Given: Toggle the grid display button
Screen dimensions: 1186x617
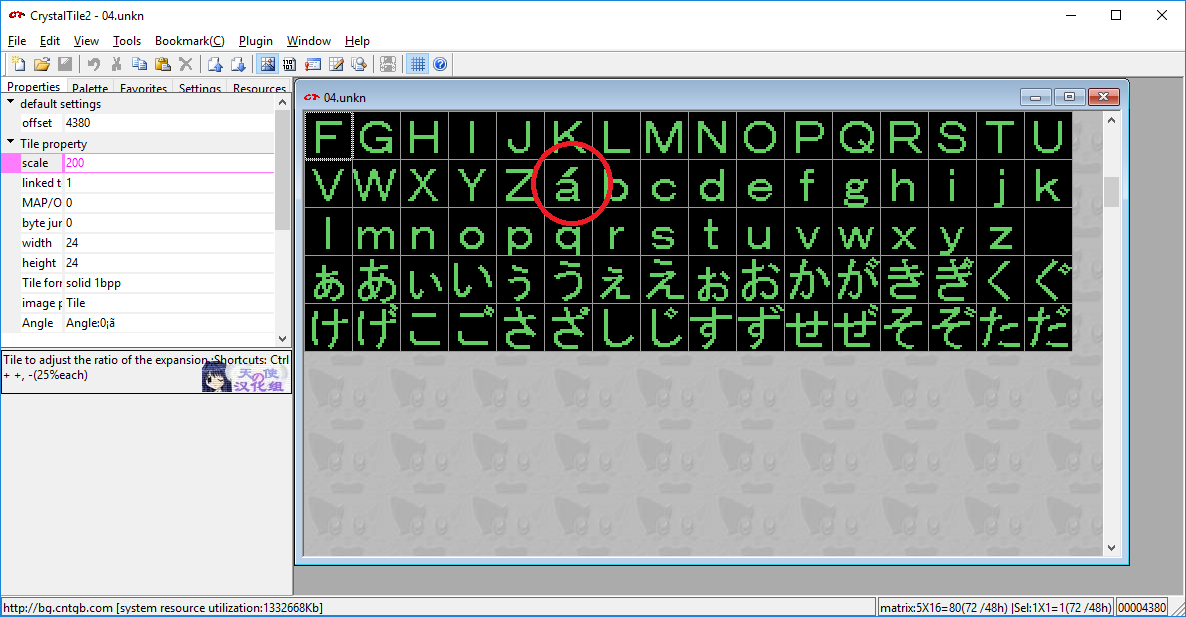Looking at the screenshot, I should (418, 64).
